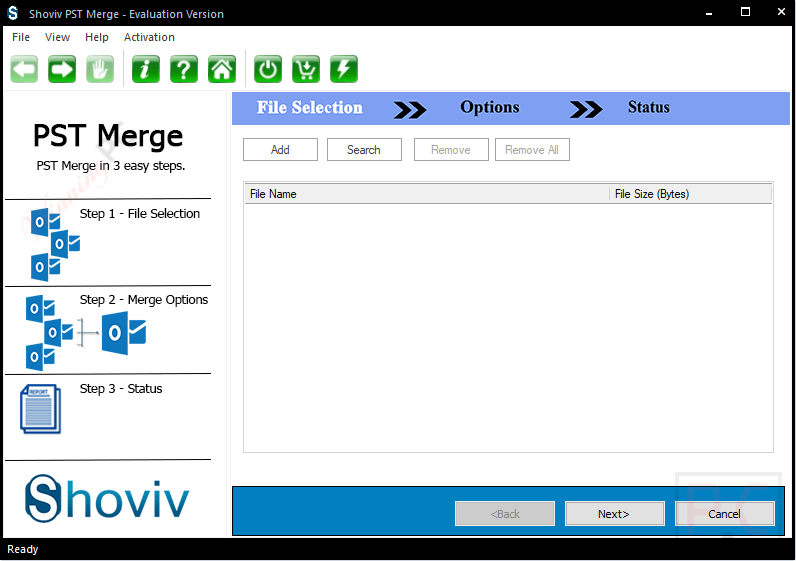Open the View menu
Image resolution: width=796 pixels, height=561 pixels.
(x=57, y=37)
